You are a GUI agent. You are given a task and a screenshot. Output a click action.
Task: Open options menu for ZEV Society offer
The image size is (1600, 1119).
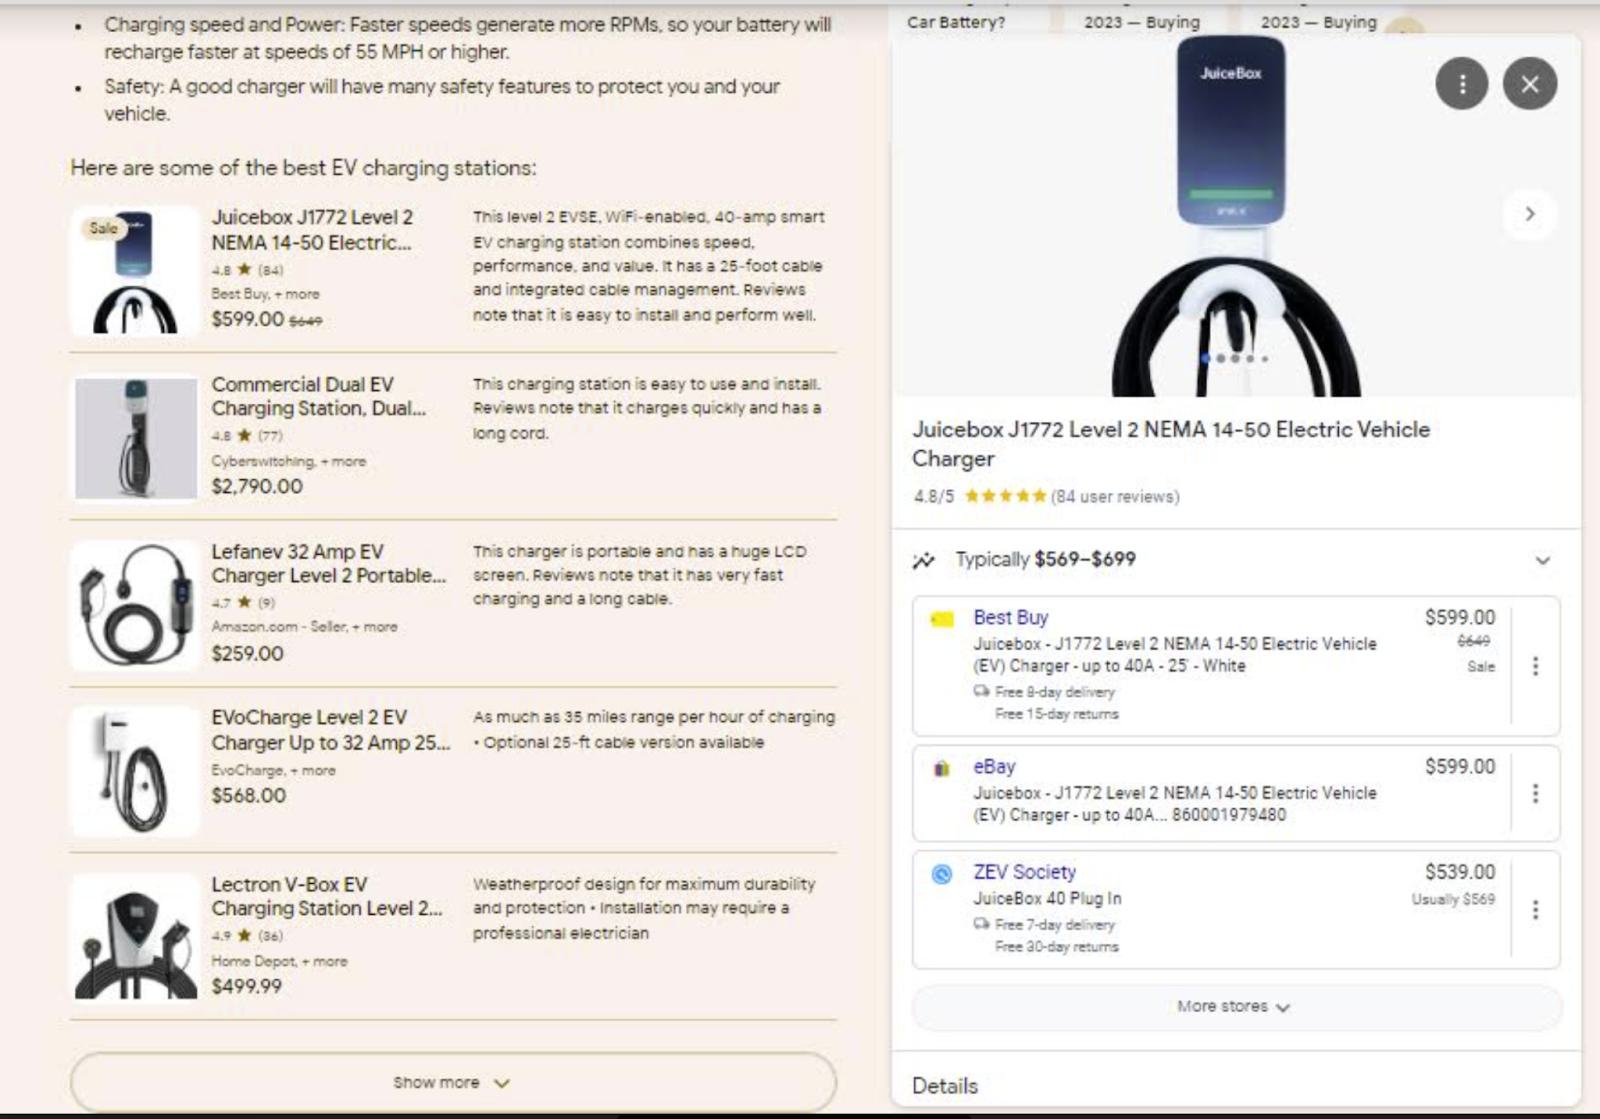pyautogui.click(x=1535, y=910)
